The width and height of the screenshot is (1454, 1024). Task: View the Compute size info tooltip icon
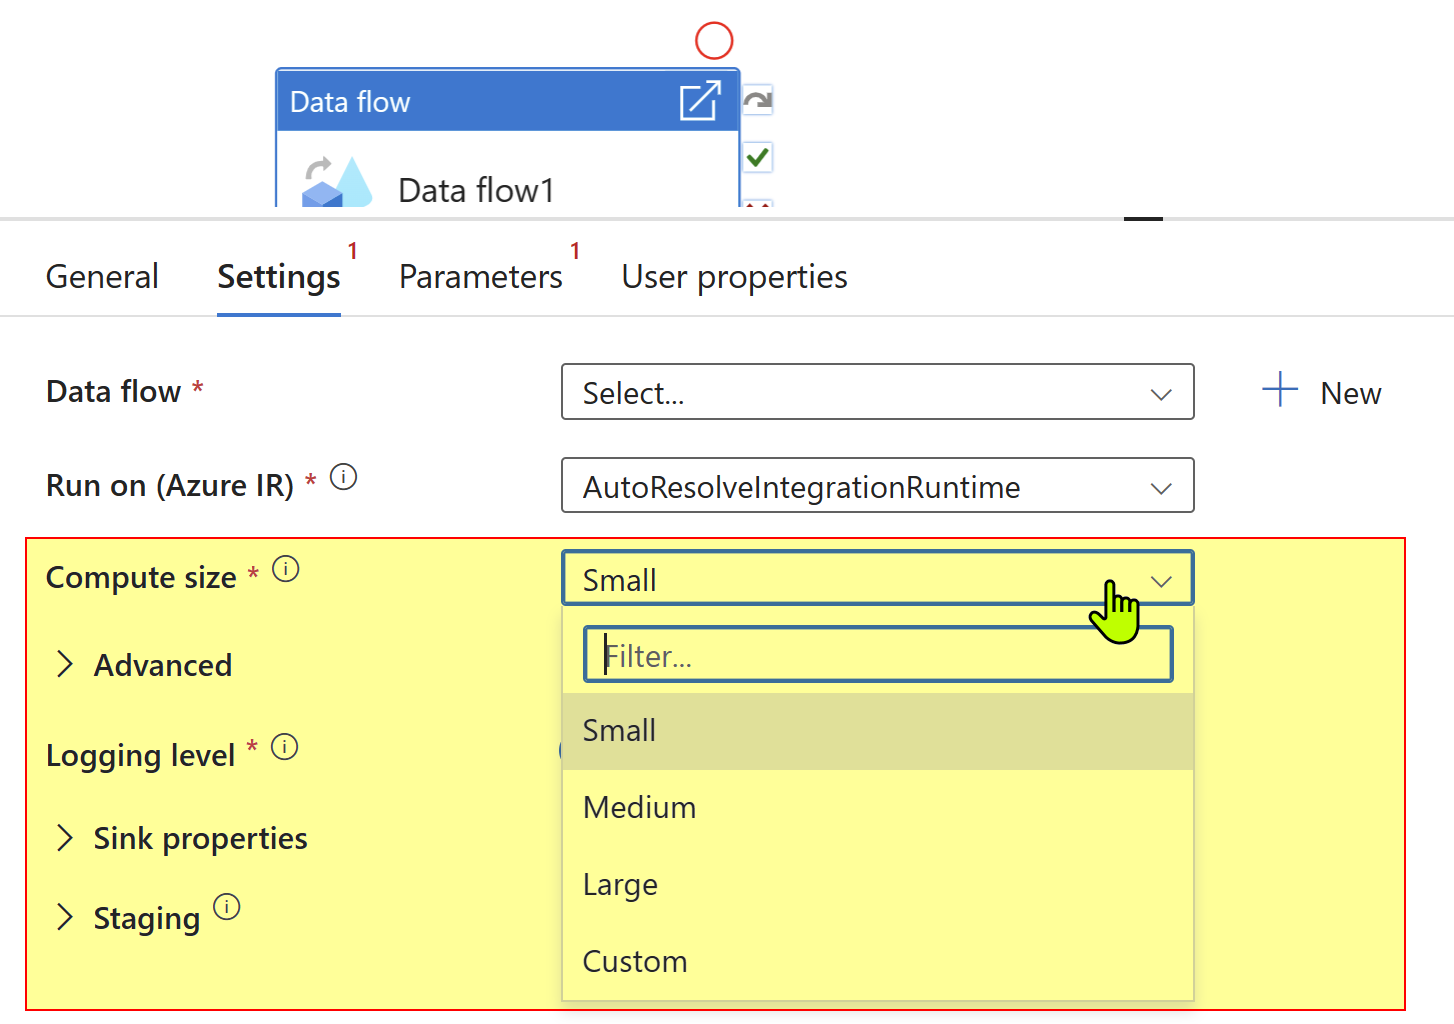[285, 568]
